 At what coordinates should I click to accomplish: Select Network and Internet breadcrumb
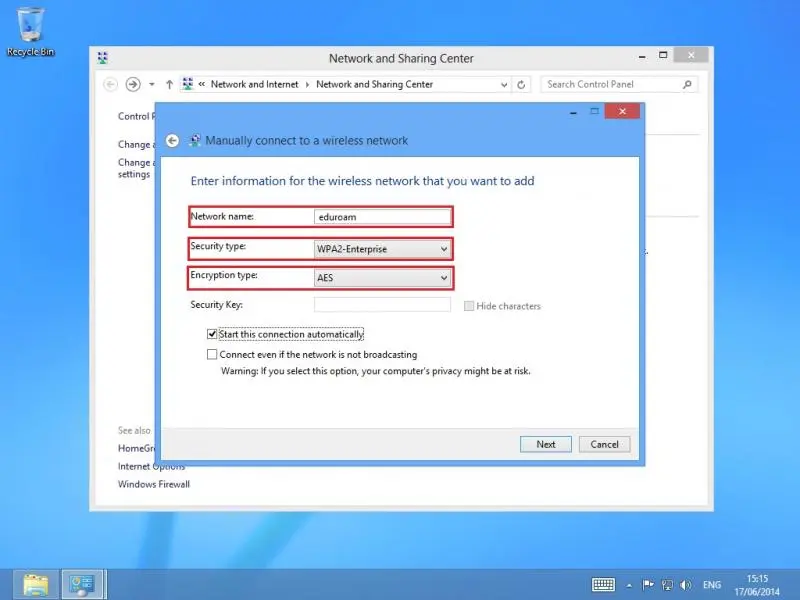254,85
